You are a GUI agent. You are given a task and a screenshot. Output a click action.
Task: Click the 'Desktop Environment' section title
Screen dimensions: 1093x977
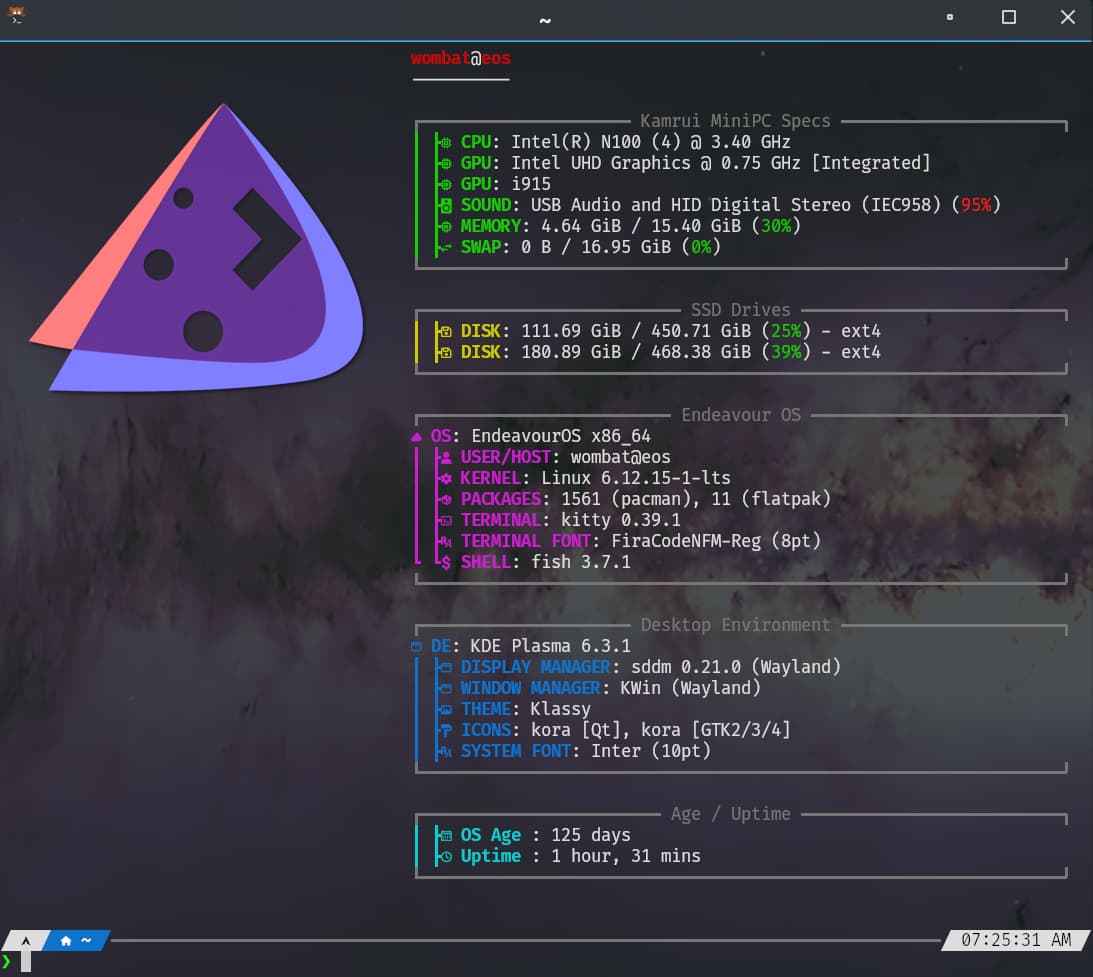(x=735, y=625)
